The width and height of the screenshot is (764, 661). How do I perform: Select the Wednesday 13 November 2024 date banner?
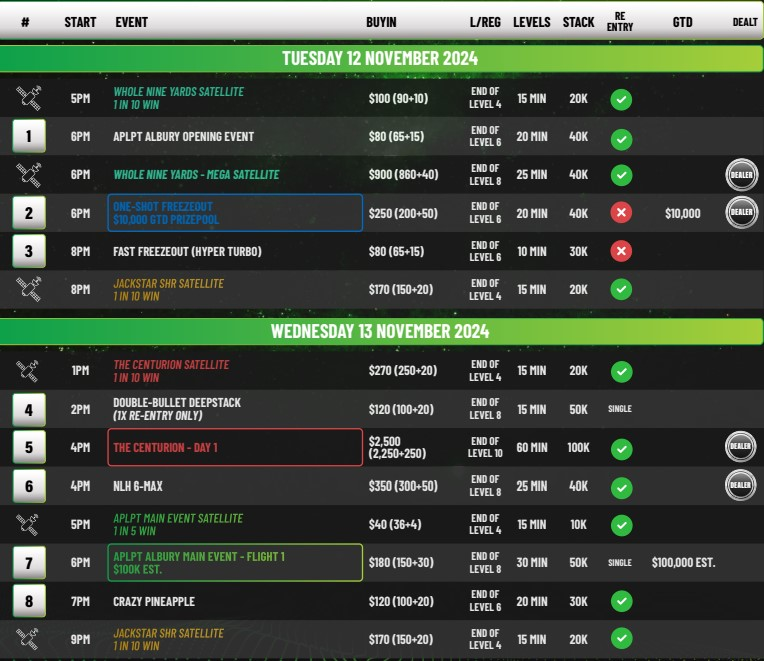(380, 331)
